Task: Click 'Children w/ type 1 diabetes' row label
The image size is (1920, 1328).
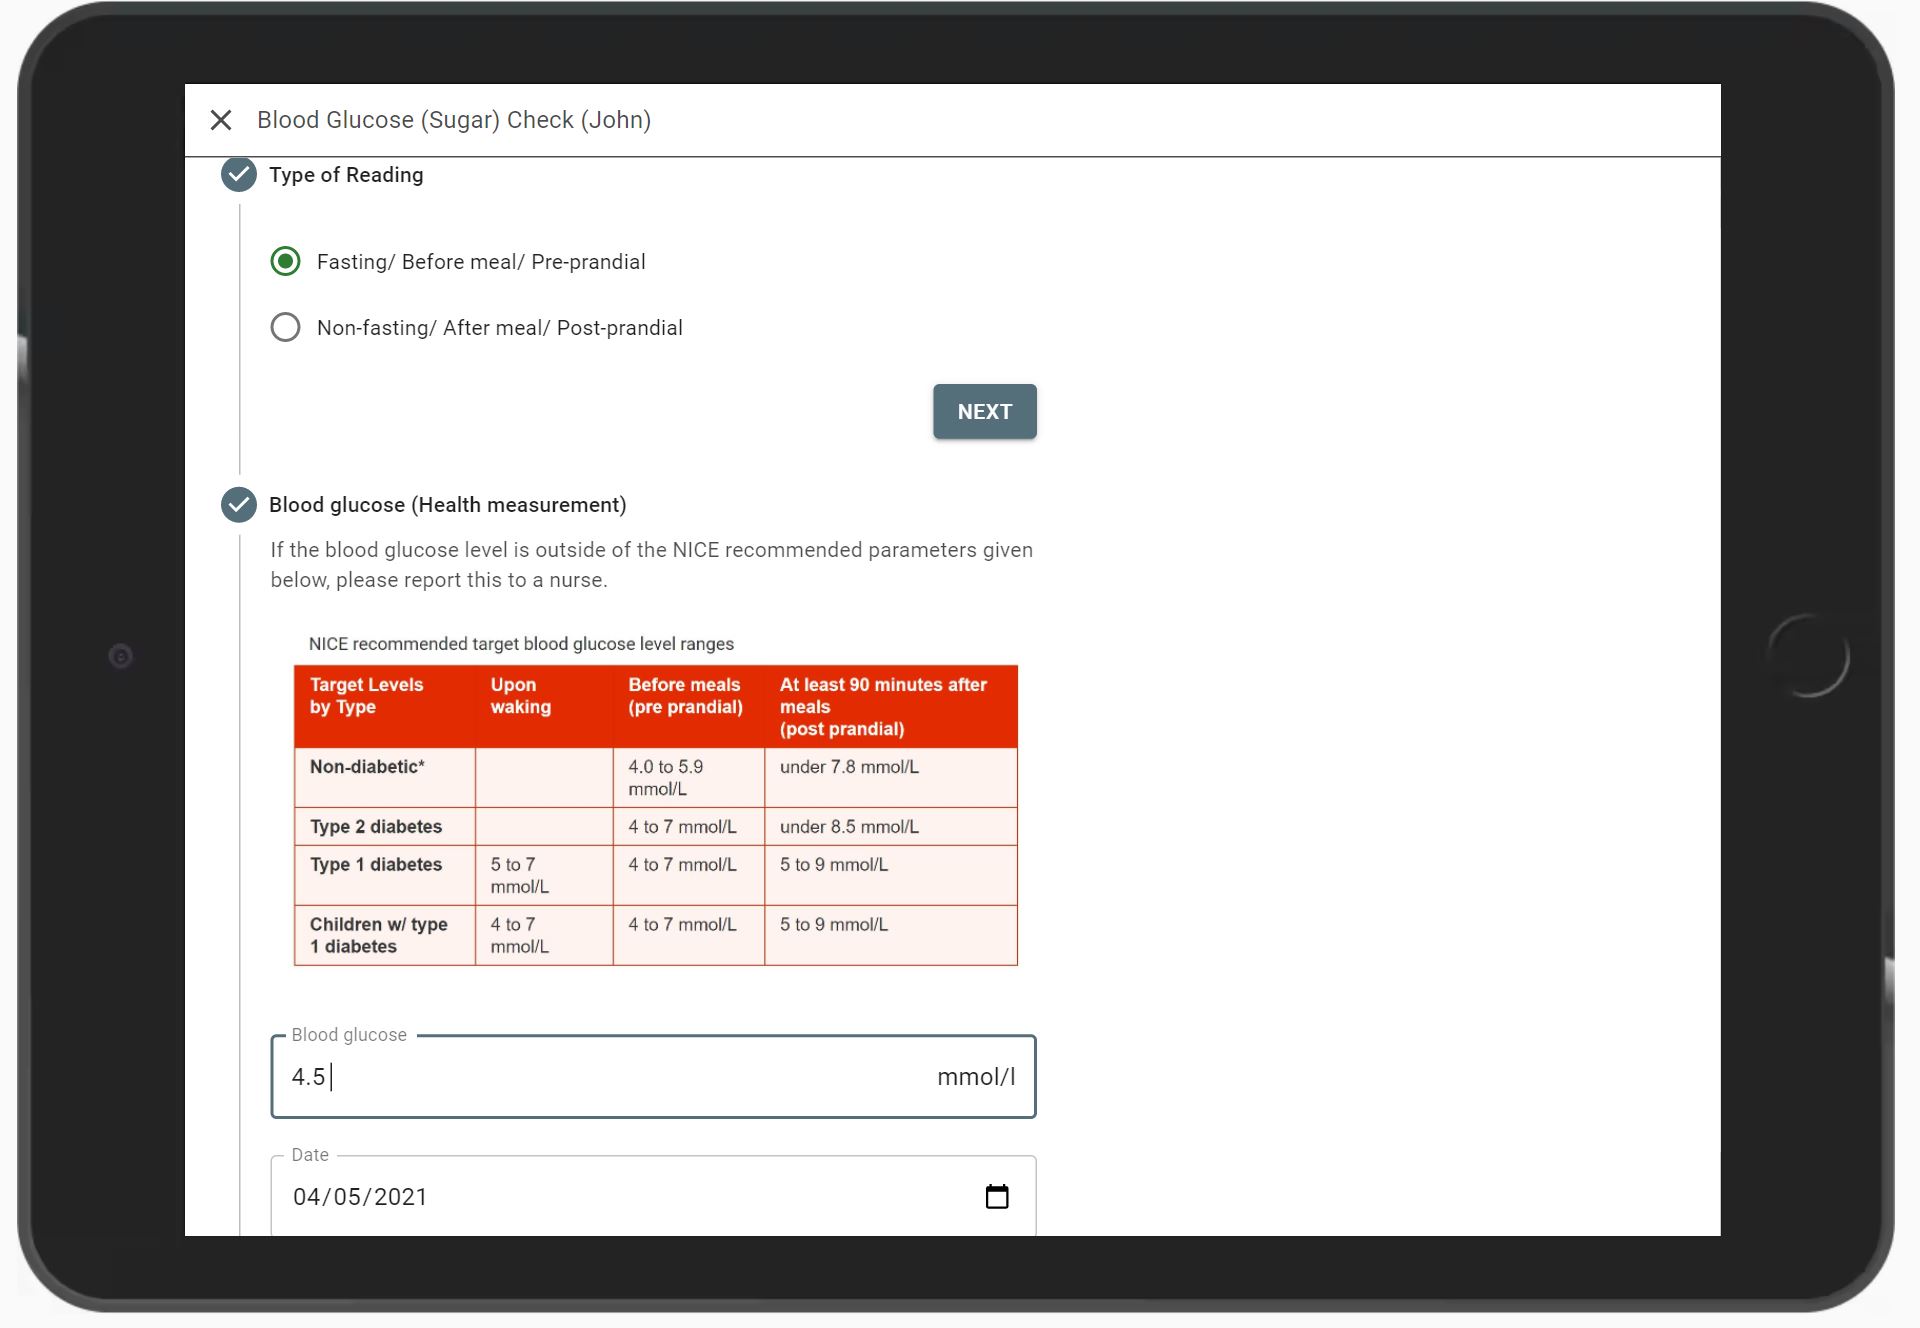Action: pos(378,936)
